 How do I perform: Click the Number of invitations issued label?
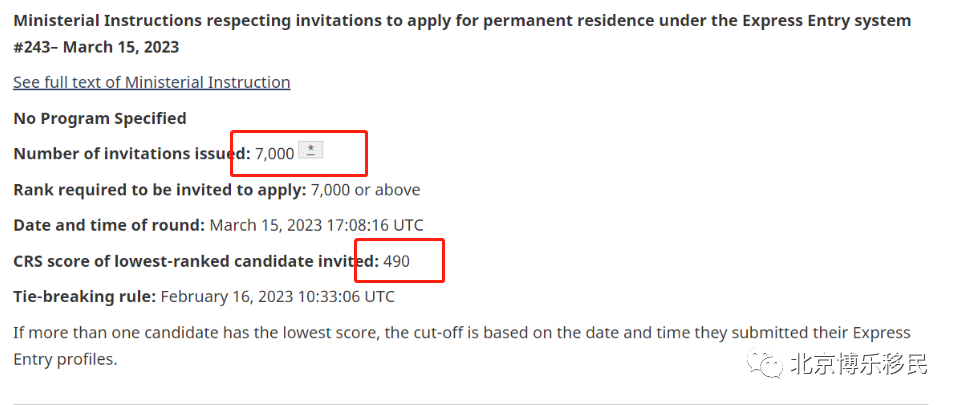pyautogui.click(x=132, y=153)
